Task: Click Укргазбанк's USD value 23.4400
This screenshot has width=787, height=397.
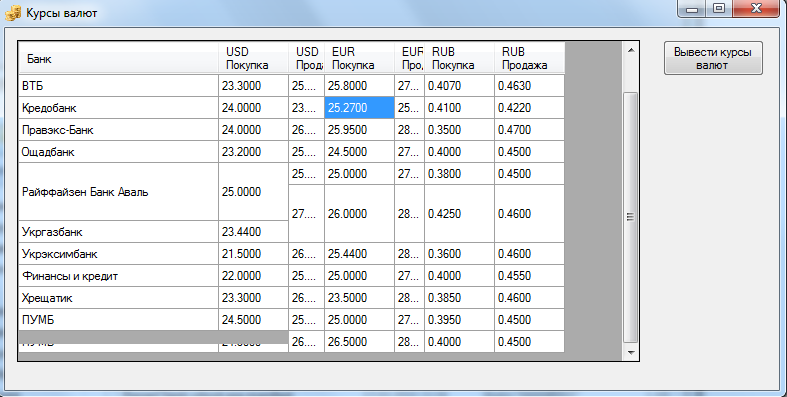Action: 253,232
